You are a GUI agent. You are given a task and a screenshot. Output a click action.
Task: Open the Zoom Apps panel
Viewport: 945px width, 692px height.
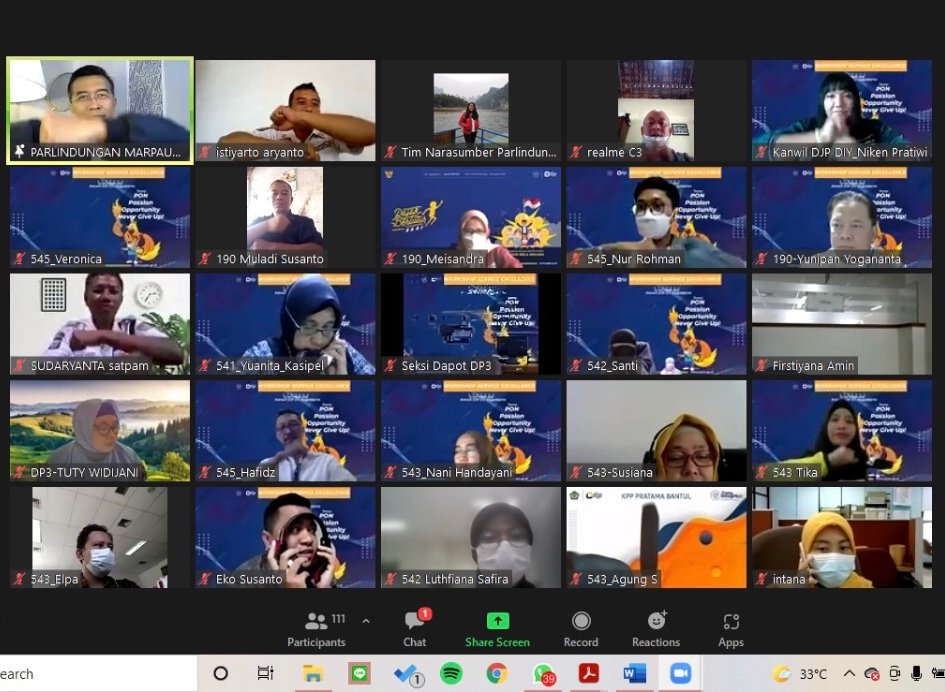(731, 630)
